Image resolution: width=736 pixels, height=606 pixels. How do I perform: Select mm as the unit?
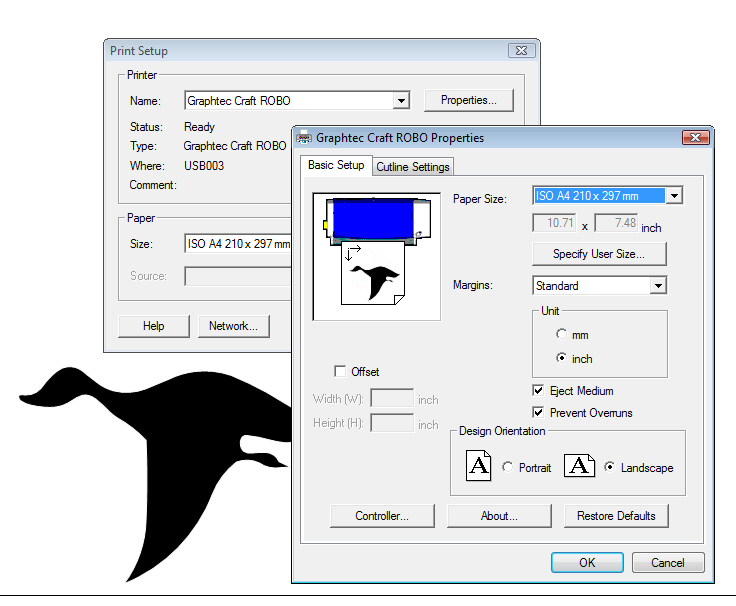tap(561, 334)
